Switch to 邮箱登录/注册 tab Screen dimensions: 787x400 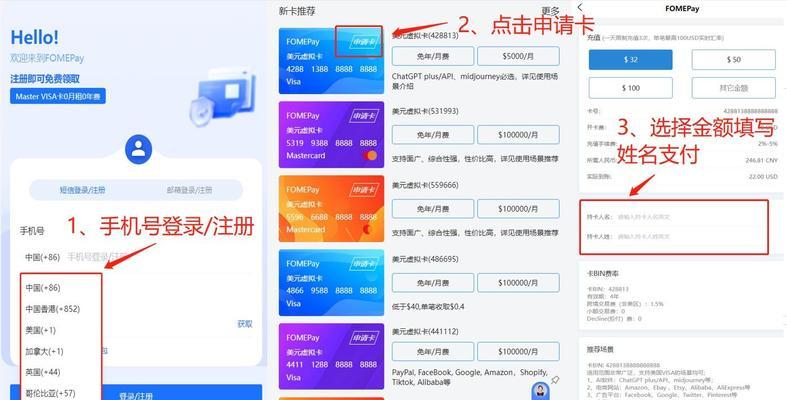189,190
